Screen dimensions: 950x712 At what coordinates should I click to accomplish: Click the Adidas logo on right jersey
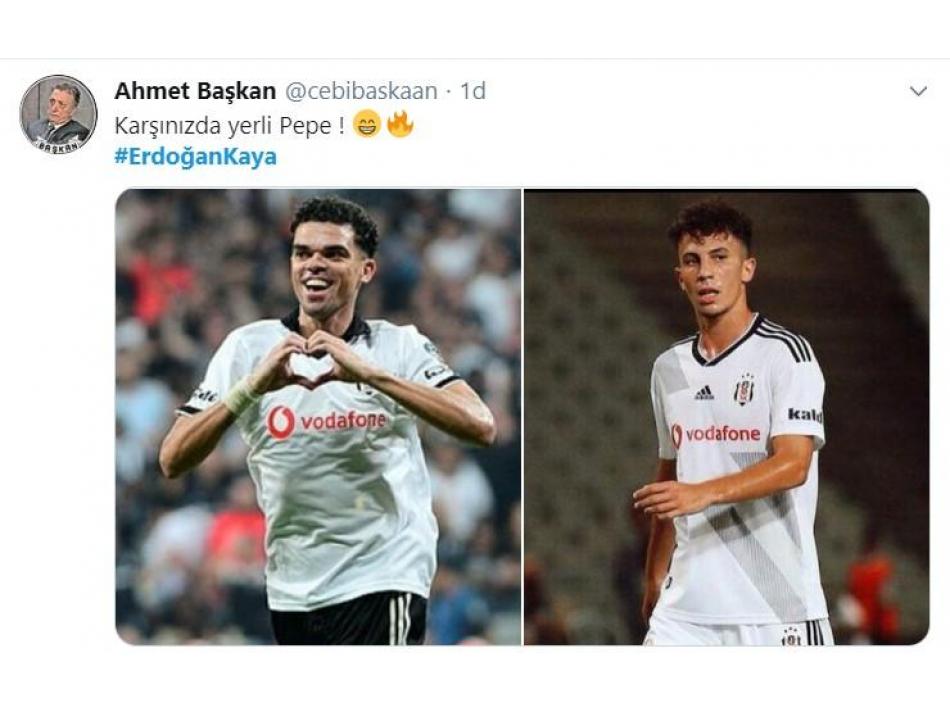click(704, 393)
